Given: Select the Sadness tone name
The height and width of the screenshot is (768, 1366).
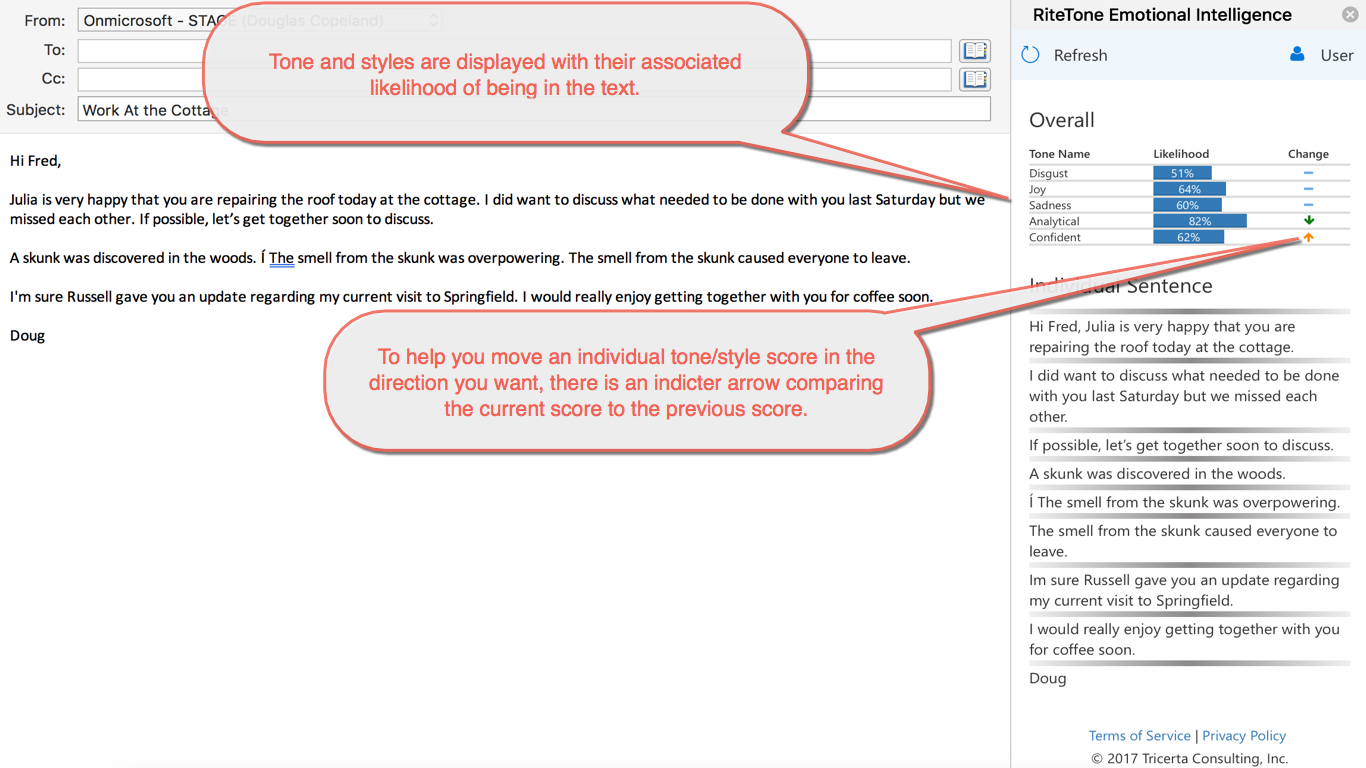Looking at the screenshot, I should tap(1050, 205).
